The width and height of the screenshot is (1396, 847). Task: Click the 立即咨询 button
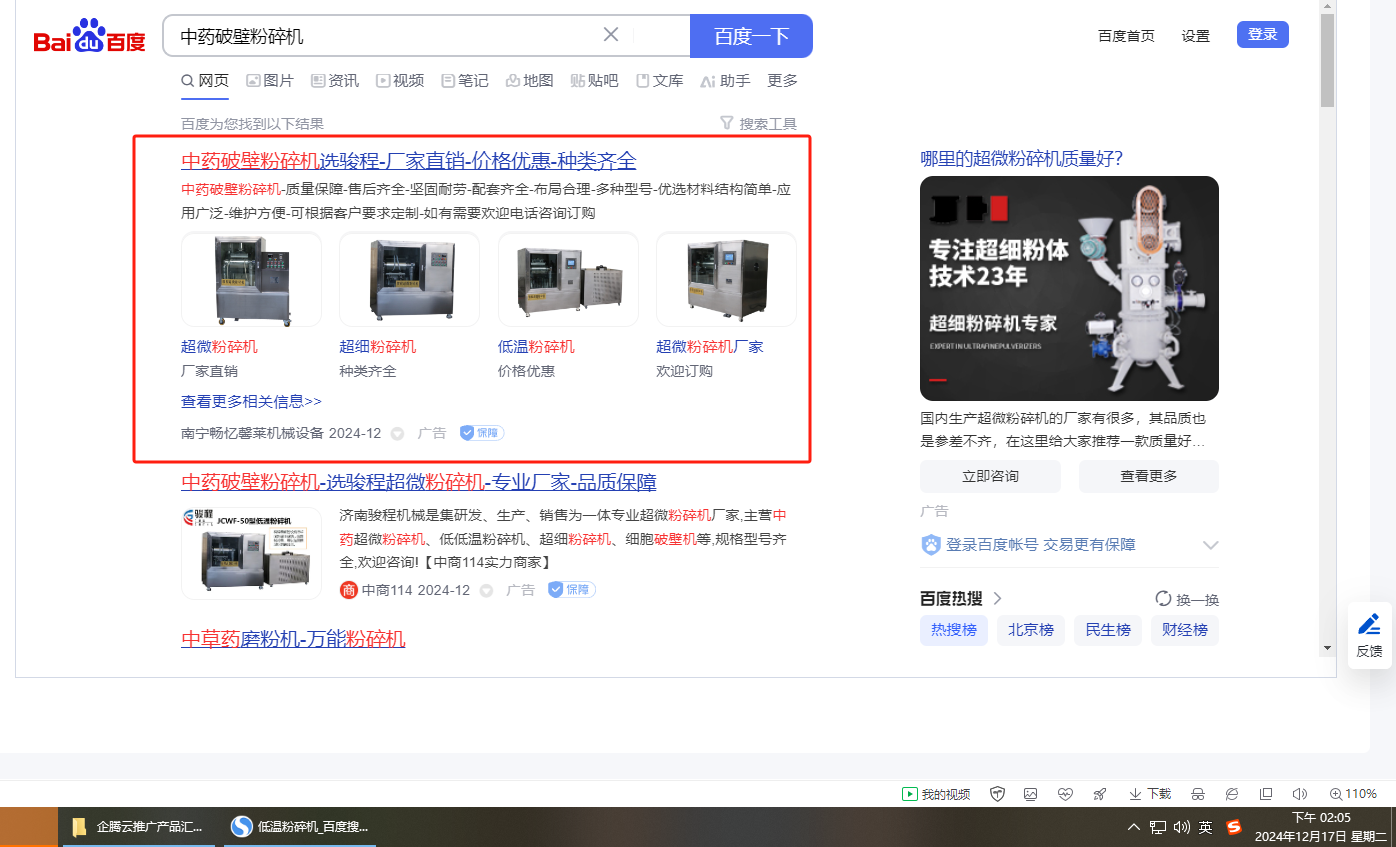coord(990,476)
